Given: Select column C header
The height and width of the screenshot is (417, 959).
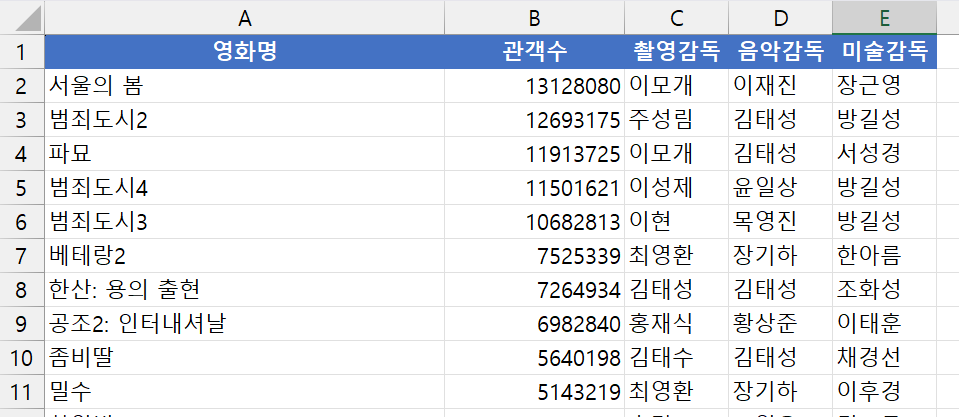Looking at the screenshot, I should [x=676, y=18].
